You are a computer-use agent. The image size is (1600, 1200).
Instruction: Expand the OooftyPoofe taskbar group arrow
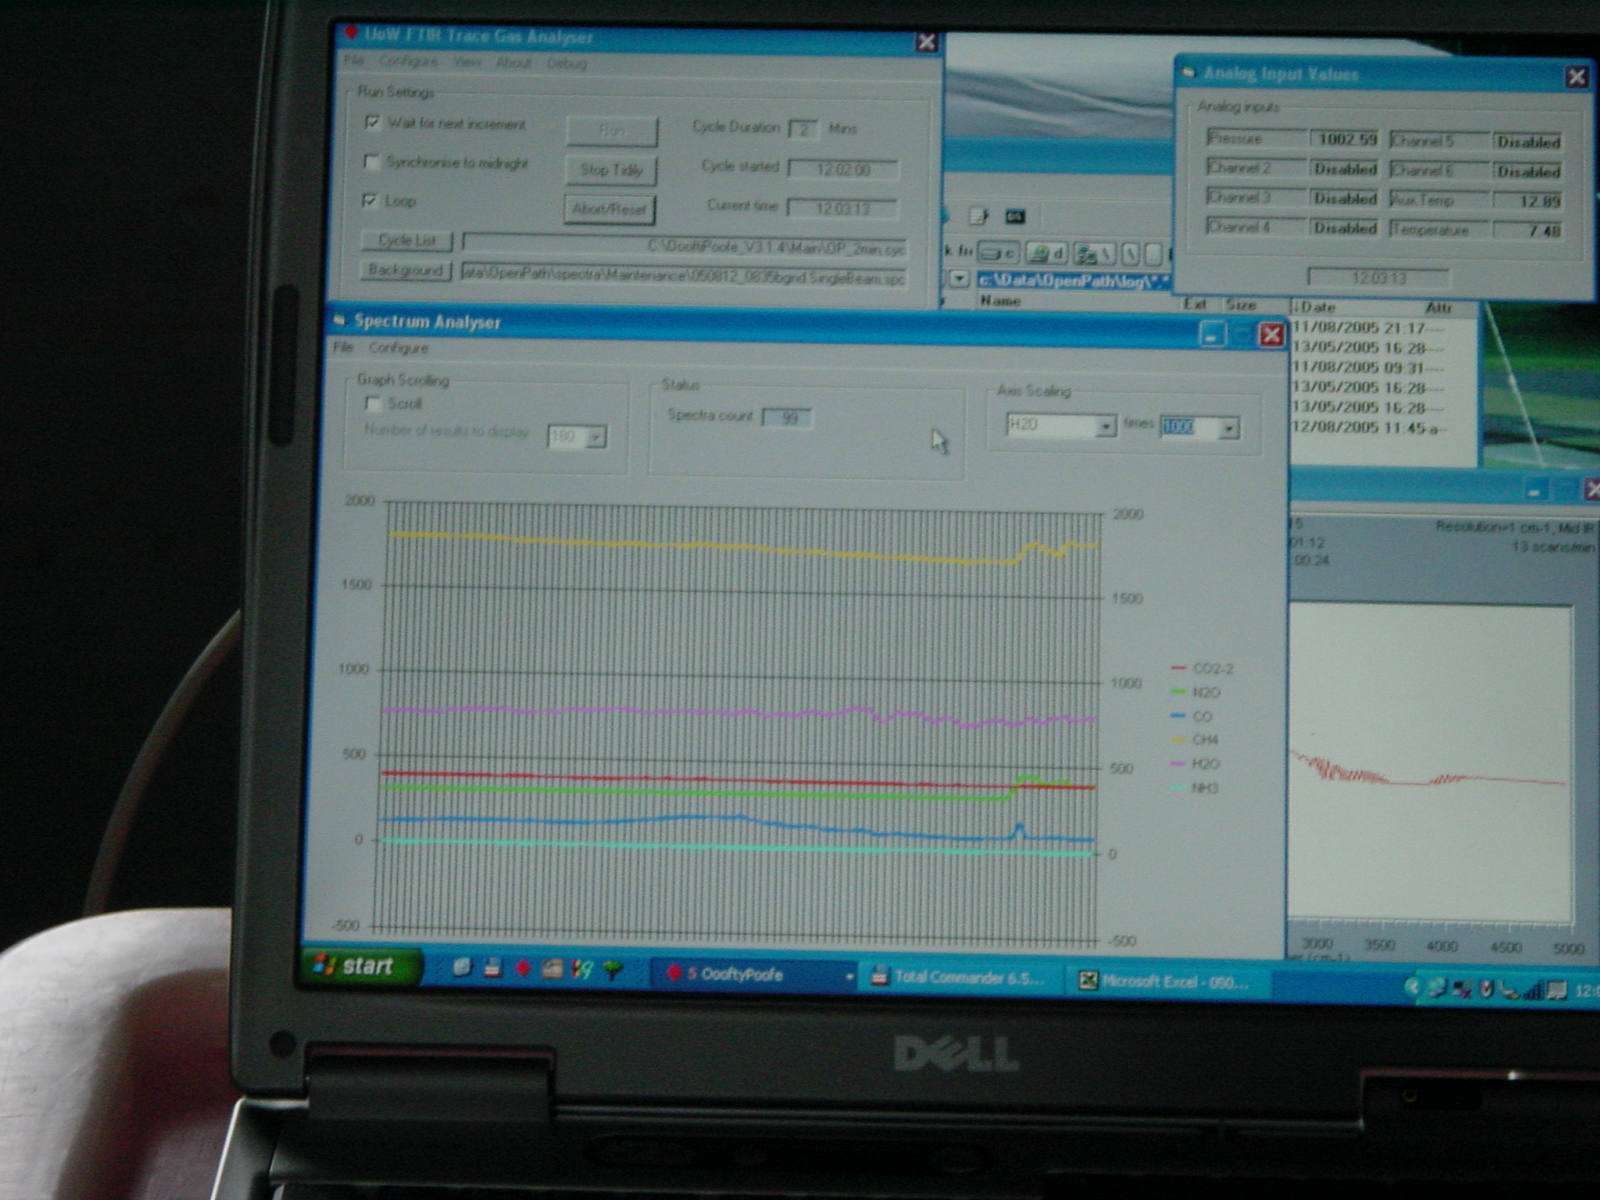coord(849,976)
